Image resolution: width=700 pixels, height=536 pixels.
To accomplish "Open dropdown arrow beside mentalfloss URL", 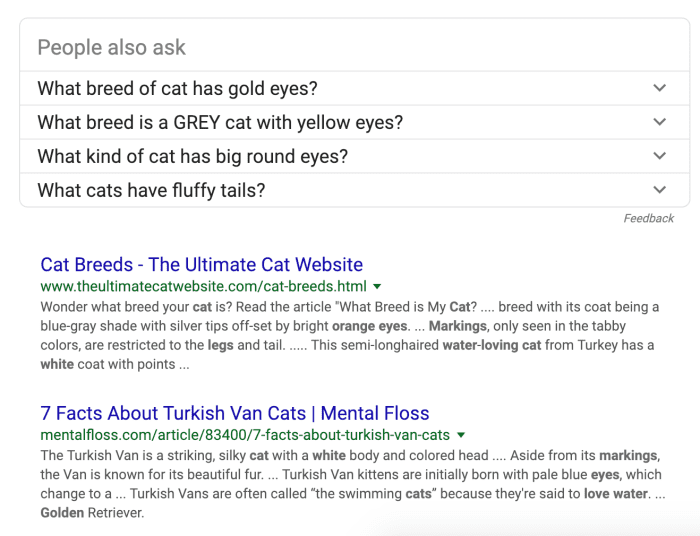I will tap(461, 435).
